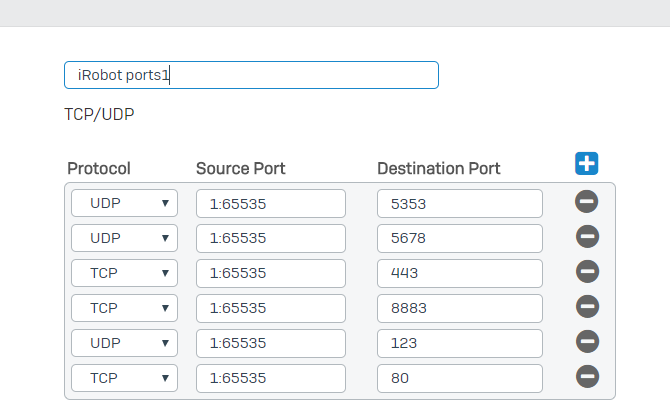Viewport: 670px width, 418px height.
Task: Expand protocol dropdown for port 5678 row
Action: (124, 238)
